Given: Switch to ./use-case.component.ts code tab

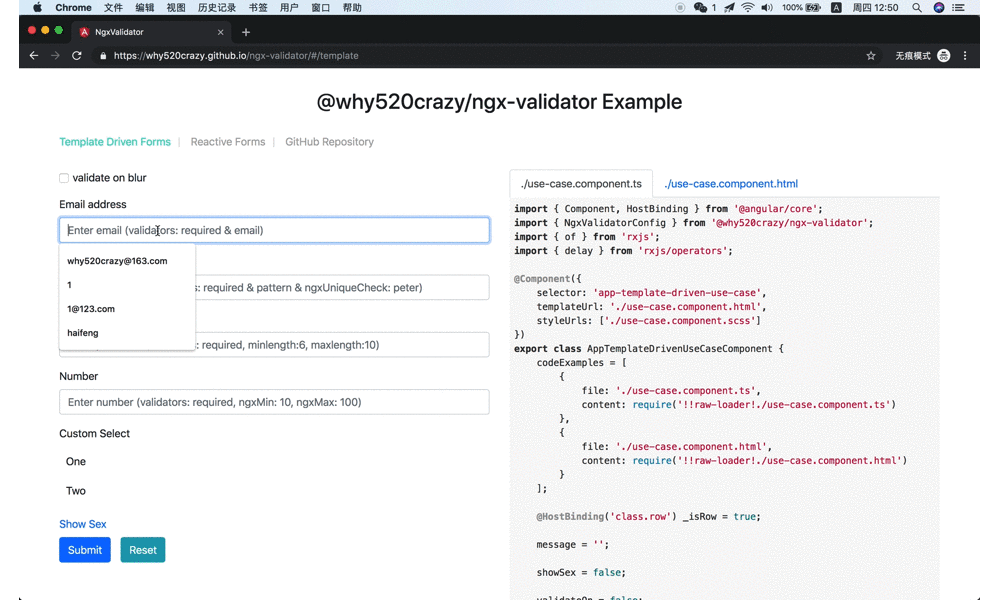Looking at the screenshot, I should [581, 184].
